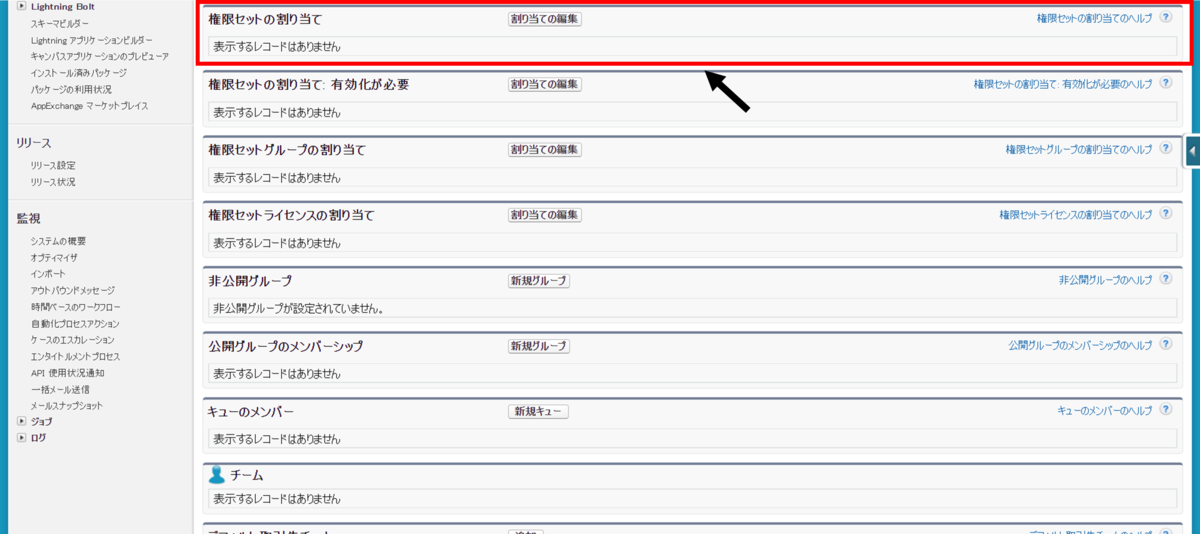The width and height of the screenshot is (1200, 534).
Task: Open API 使用状況通知 in sidebar
Action: point(67,373)
